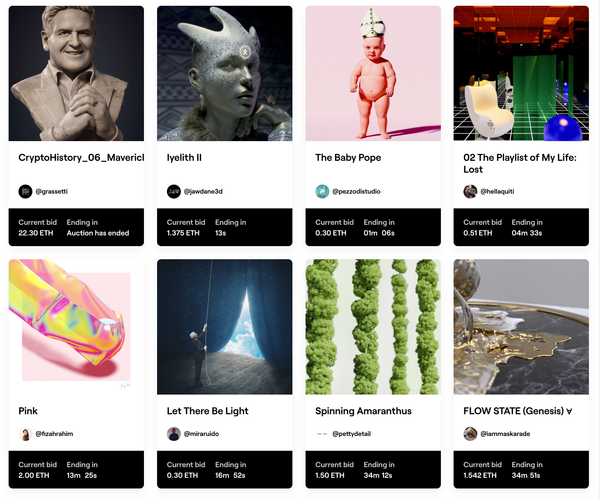Select the @iammaskarade avatar icon
Screen dimensions: 600x500
[470, 434]
